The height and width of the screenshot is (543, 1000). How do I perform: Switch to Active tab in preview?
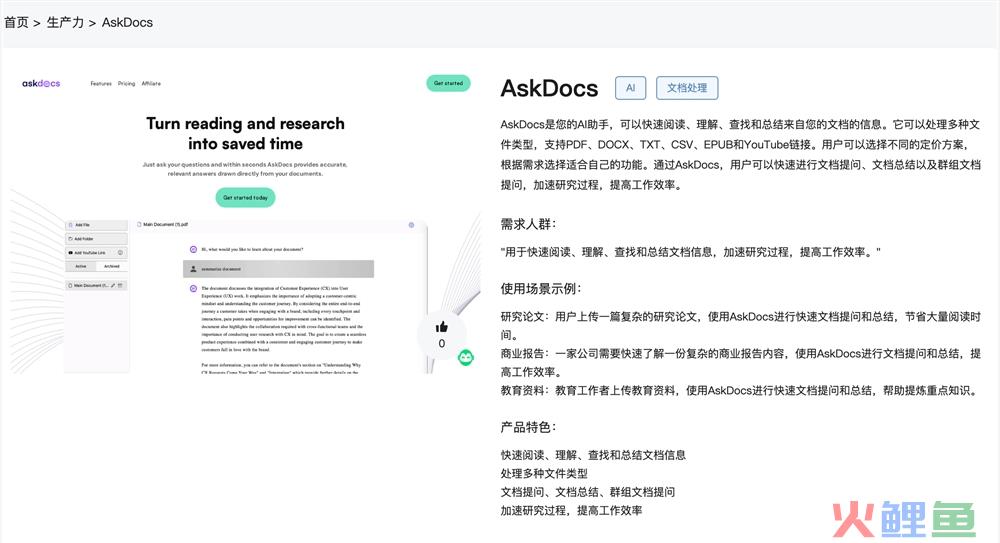tap(81, 266)
